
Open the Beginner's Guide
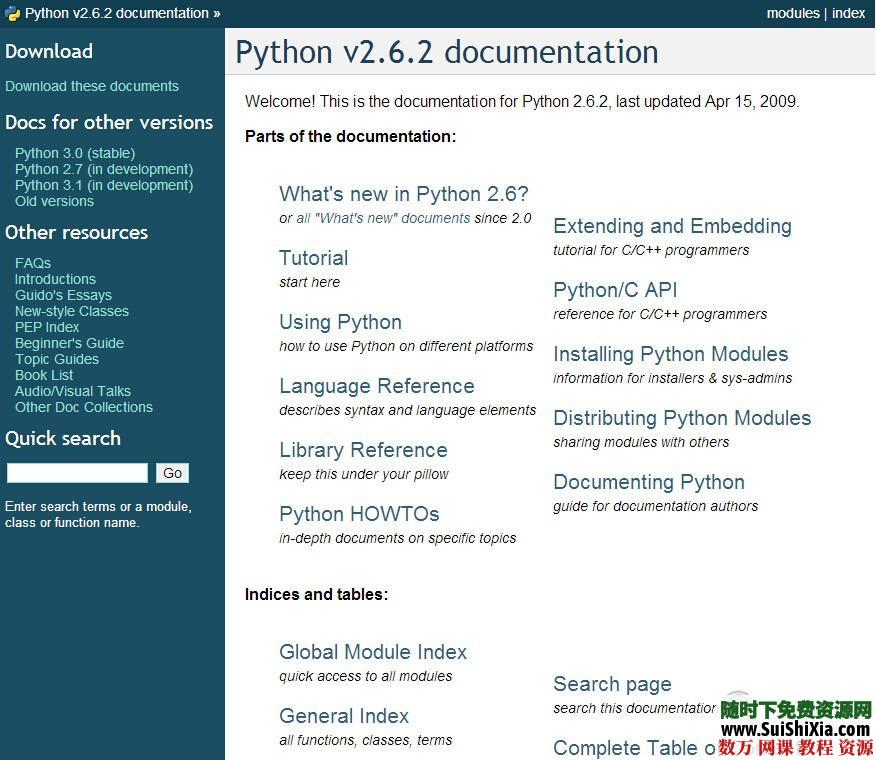pos(69,343)
